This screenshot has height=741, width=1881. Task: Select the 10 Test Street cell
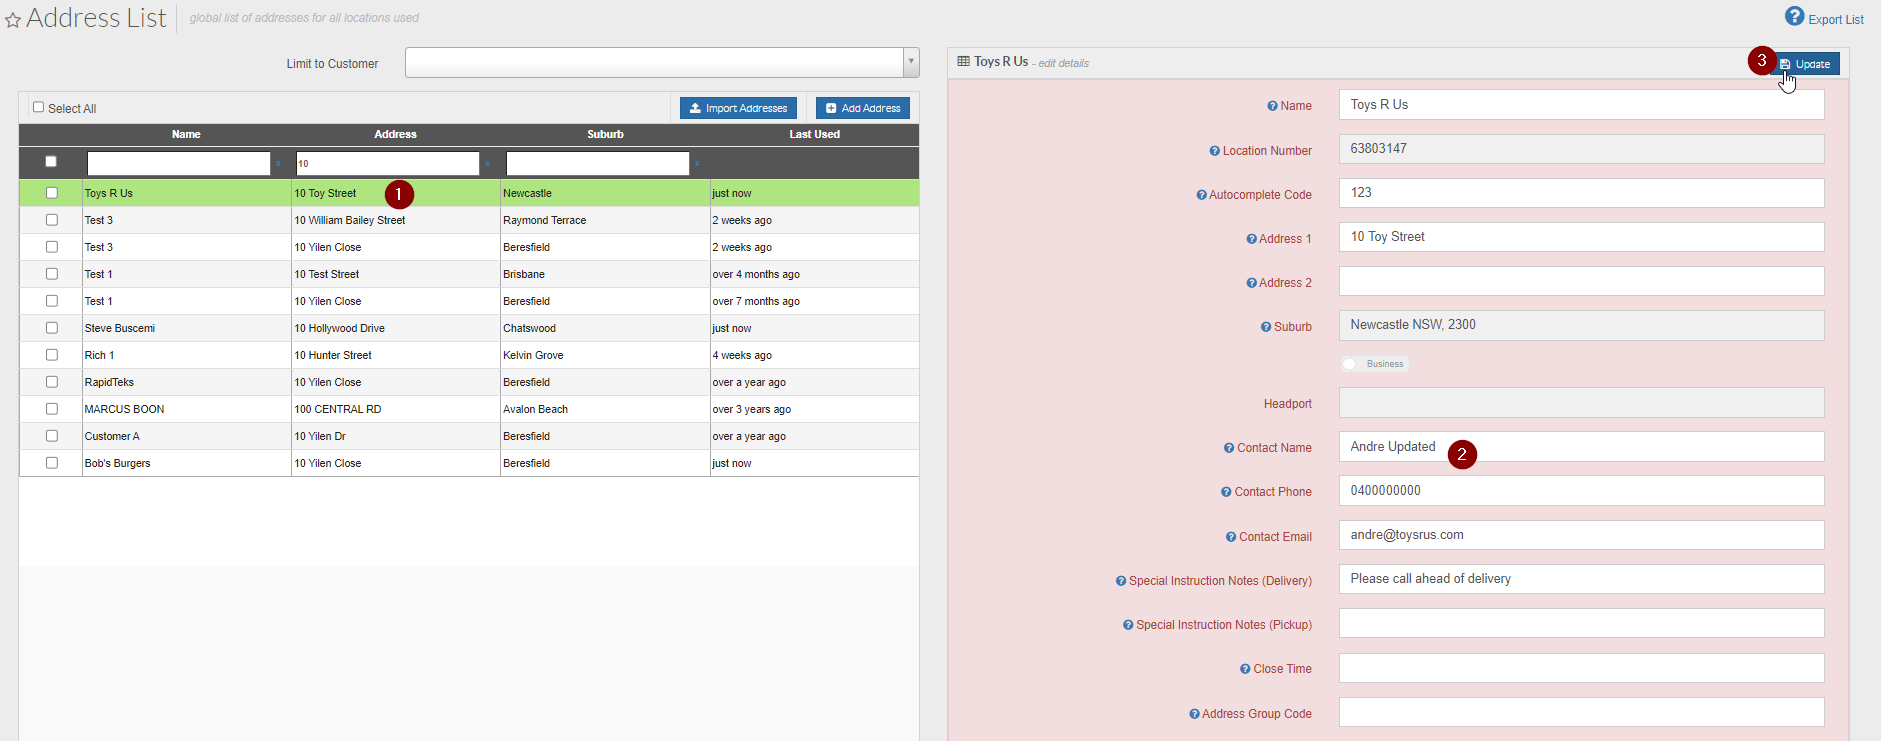tap(396, 274)
